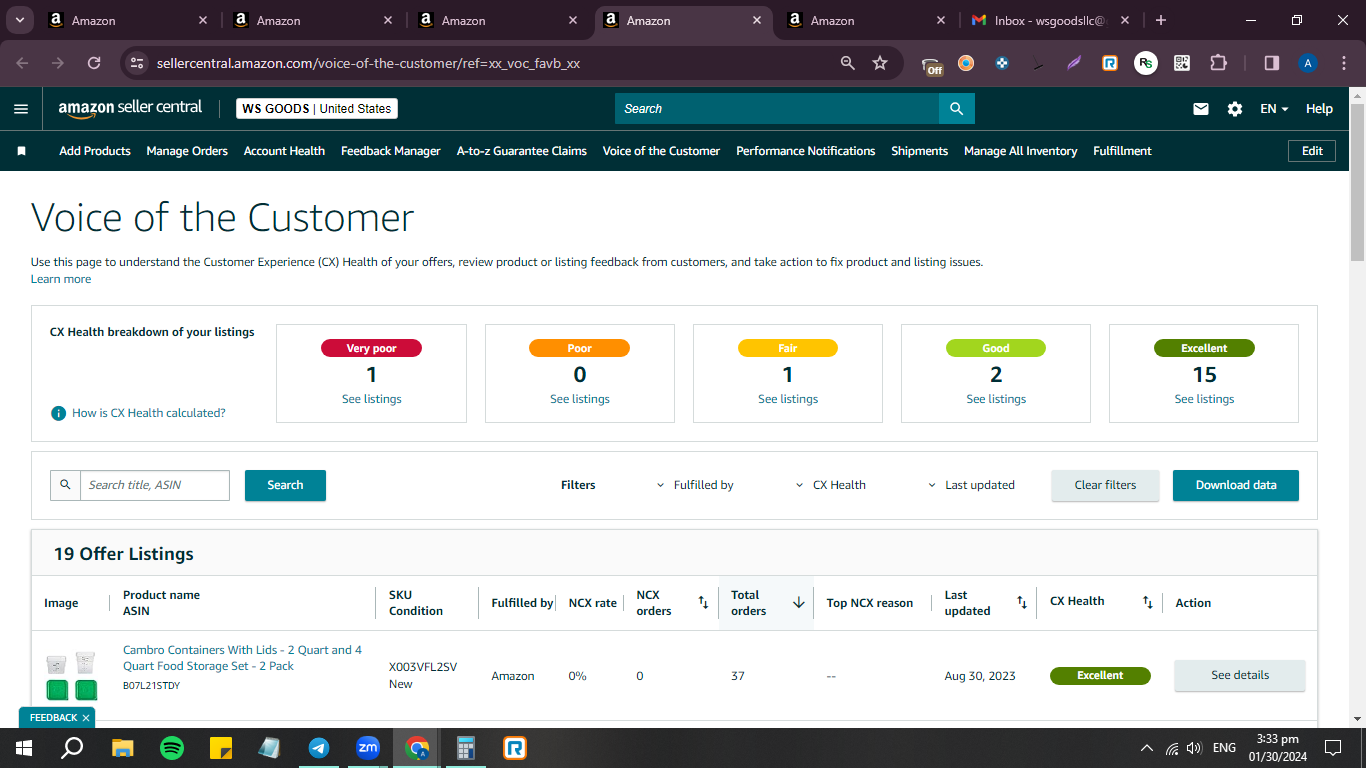Open the Chrome profile avatar A

1308,63
